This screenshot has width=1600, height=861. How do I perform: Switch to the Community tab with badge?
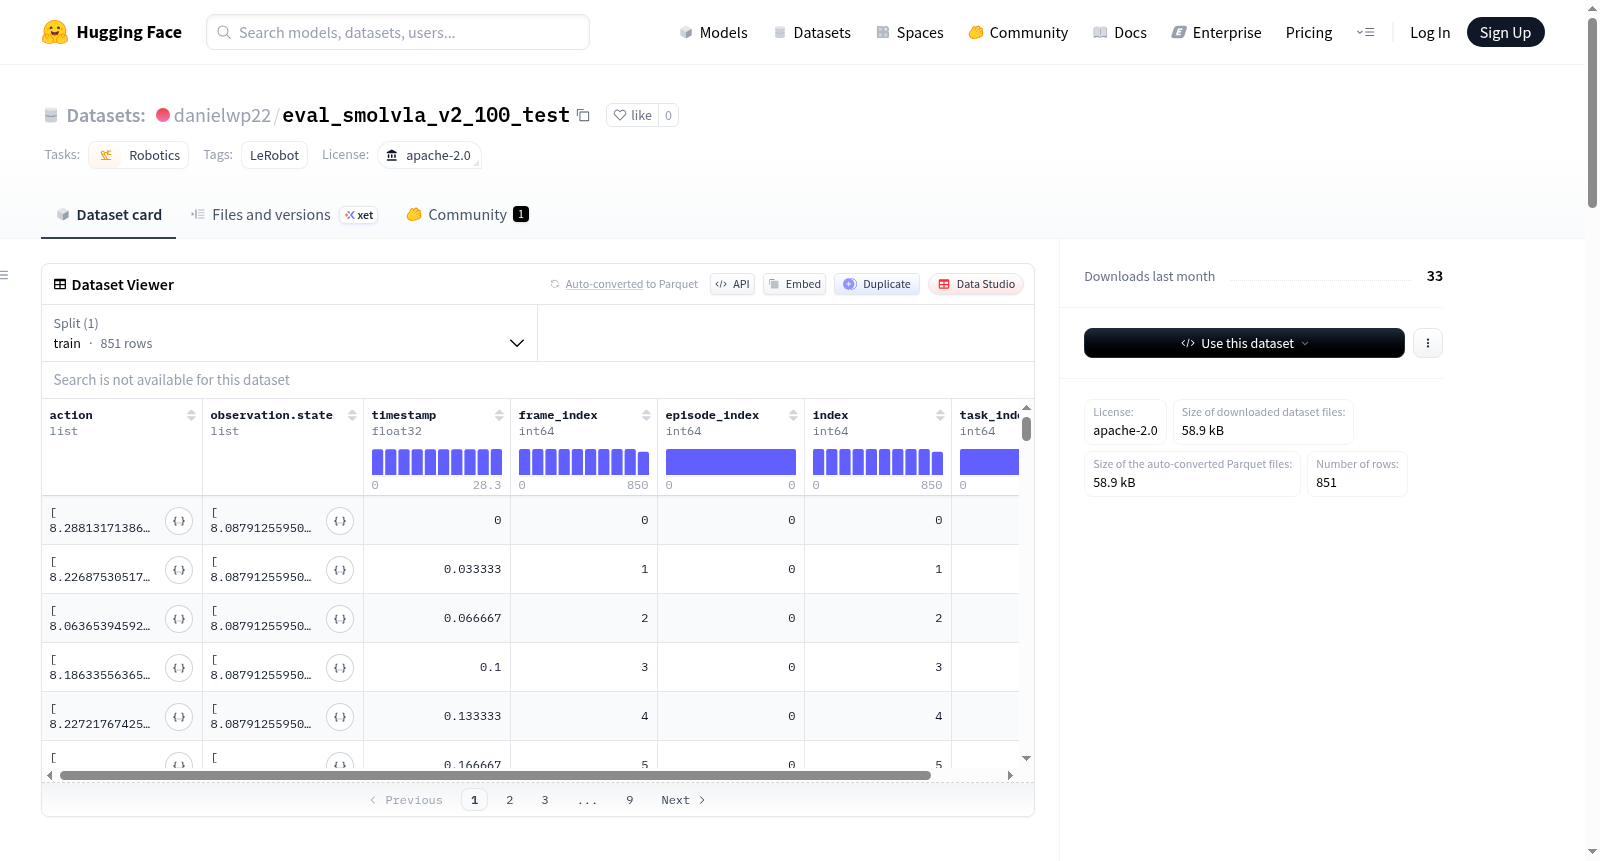coord(467,215)
